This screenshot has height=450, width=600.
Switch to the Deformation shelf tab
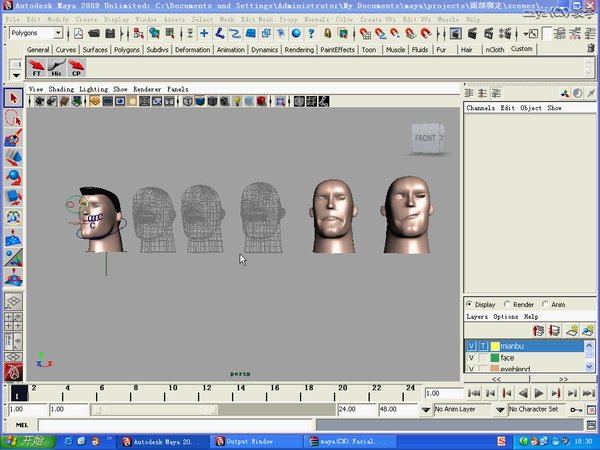coord(192,50)
